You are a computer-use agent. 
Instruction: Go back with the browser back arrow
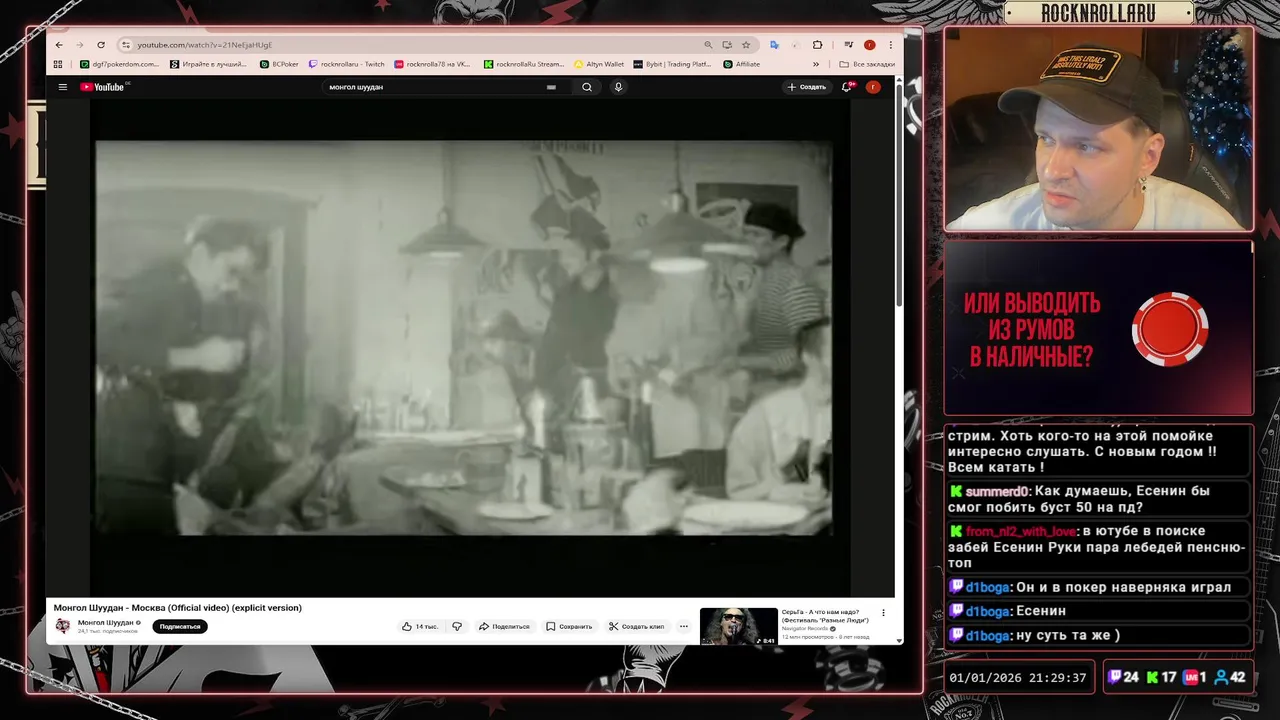(59, 45)
